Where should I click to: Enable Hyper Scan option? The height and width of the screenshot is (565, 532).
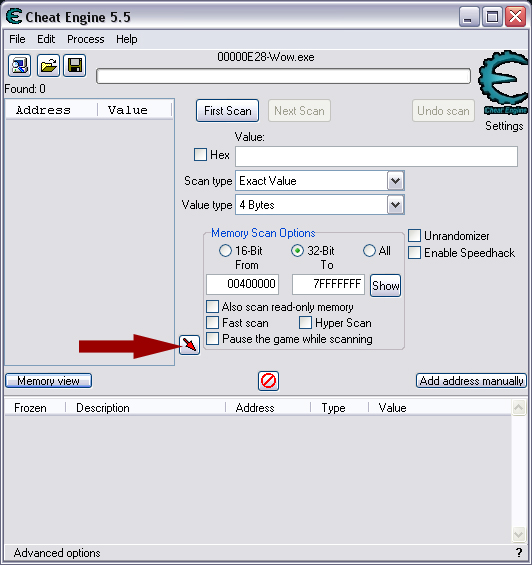coord(305,322)
